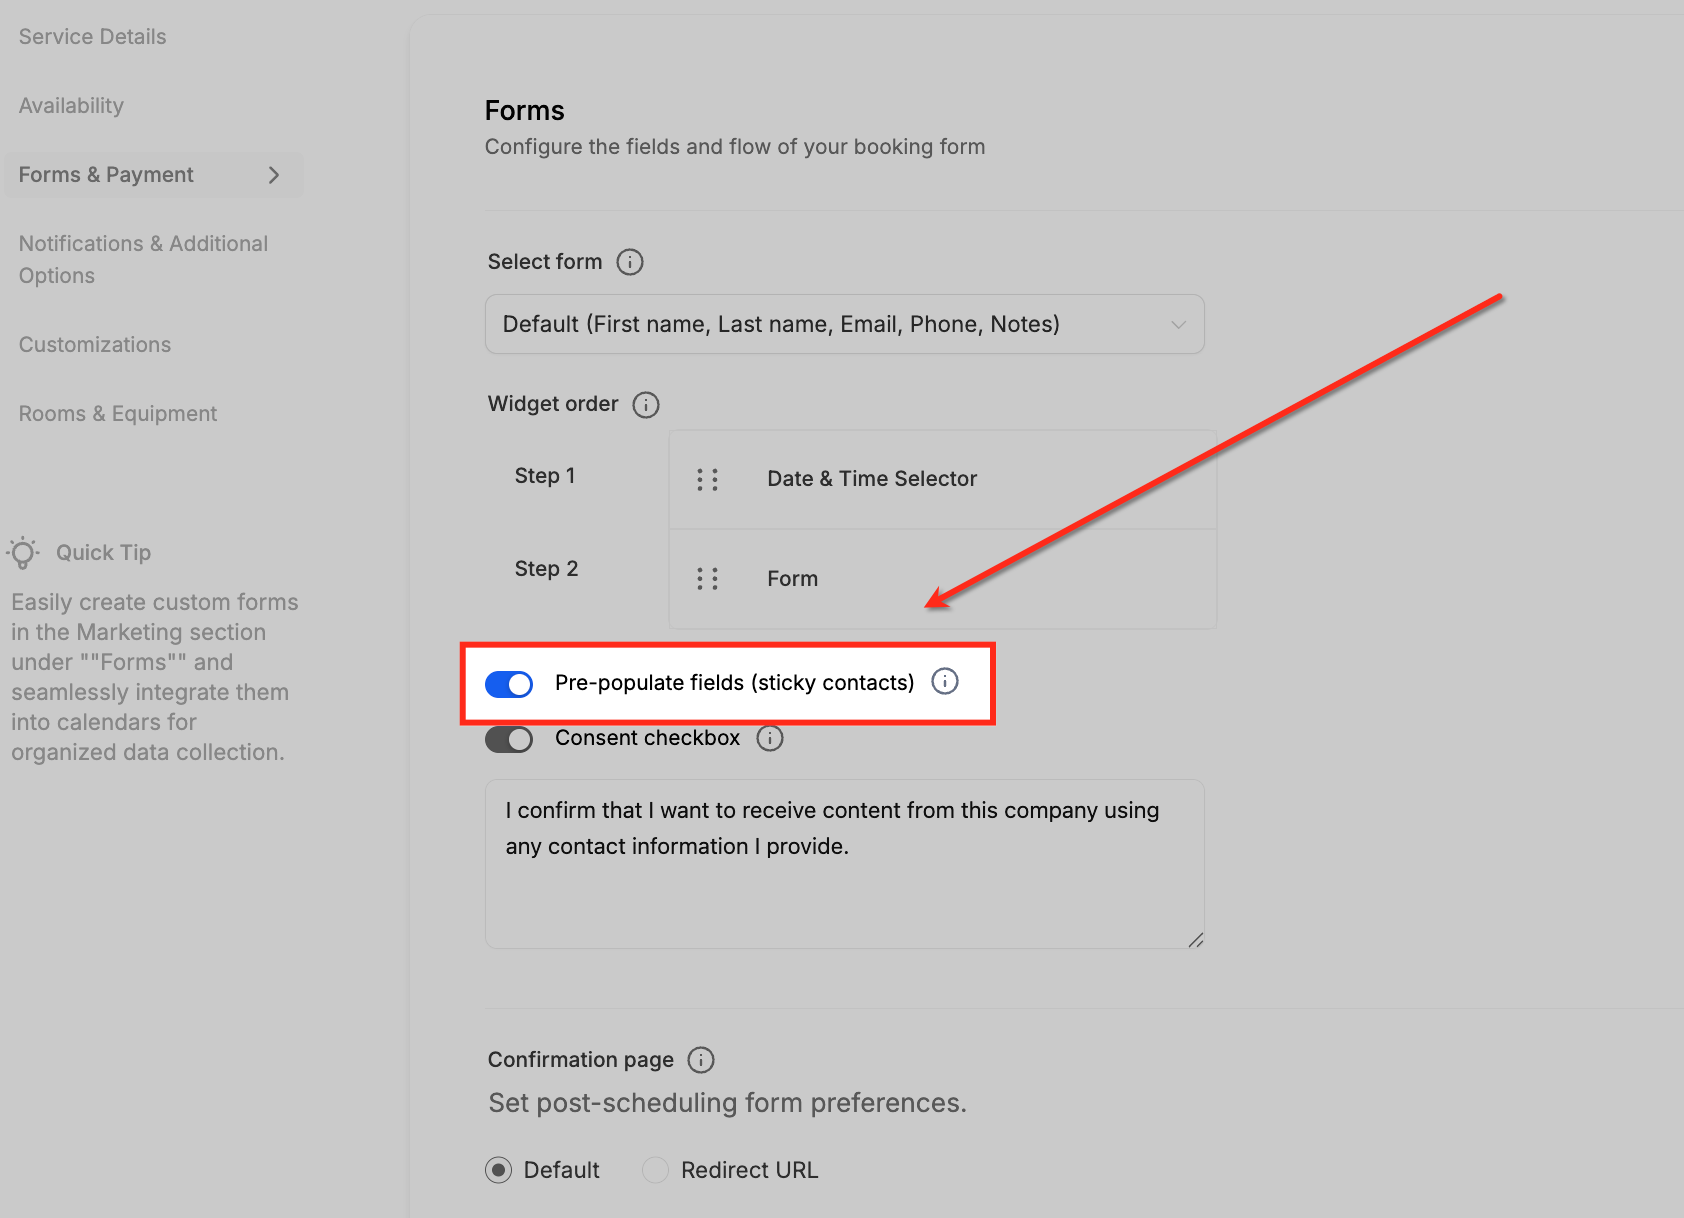The width and height of the screenshot is (1684, 1218).
Task: Open the Rooms & Equipment section
Action: (117, 413)
